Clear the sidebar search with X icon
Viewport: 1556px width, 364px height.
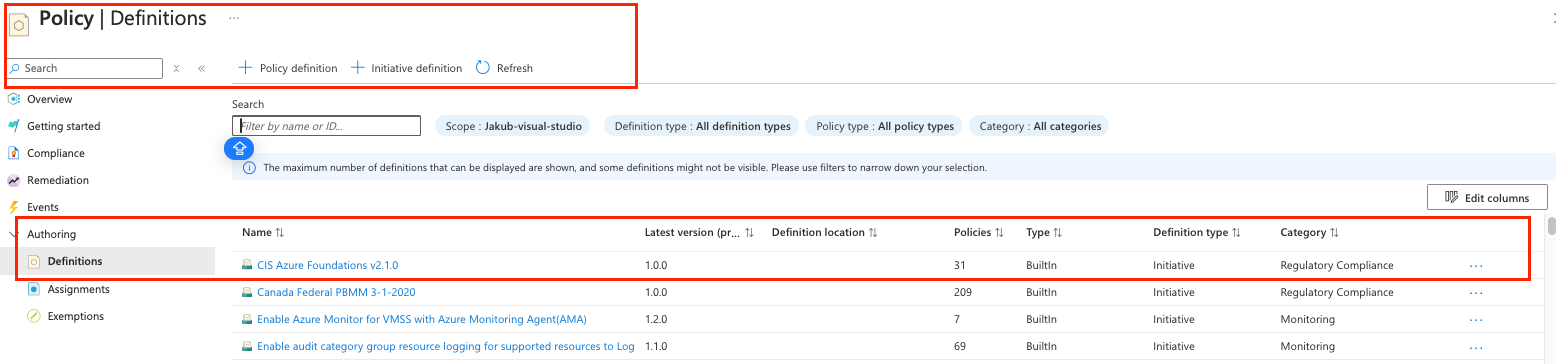pos(176,69)
